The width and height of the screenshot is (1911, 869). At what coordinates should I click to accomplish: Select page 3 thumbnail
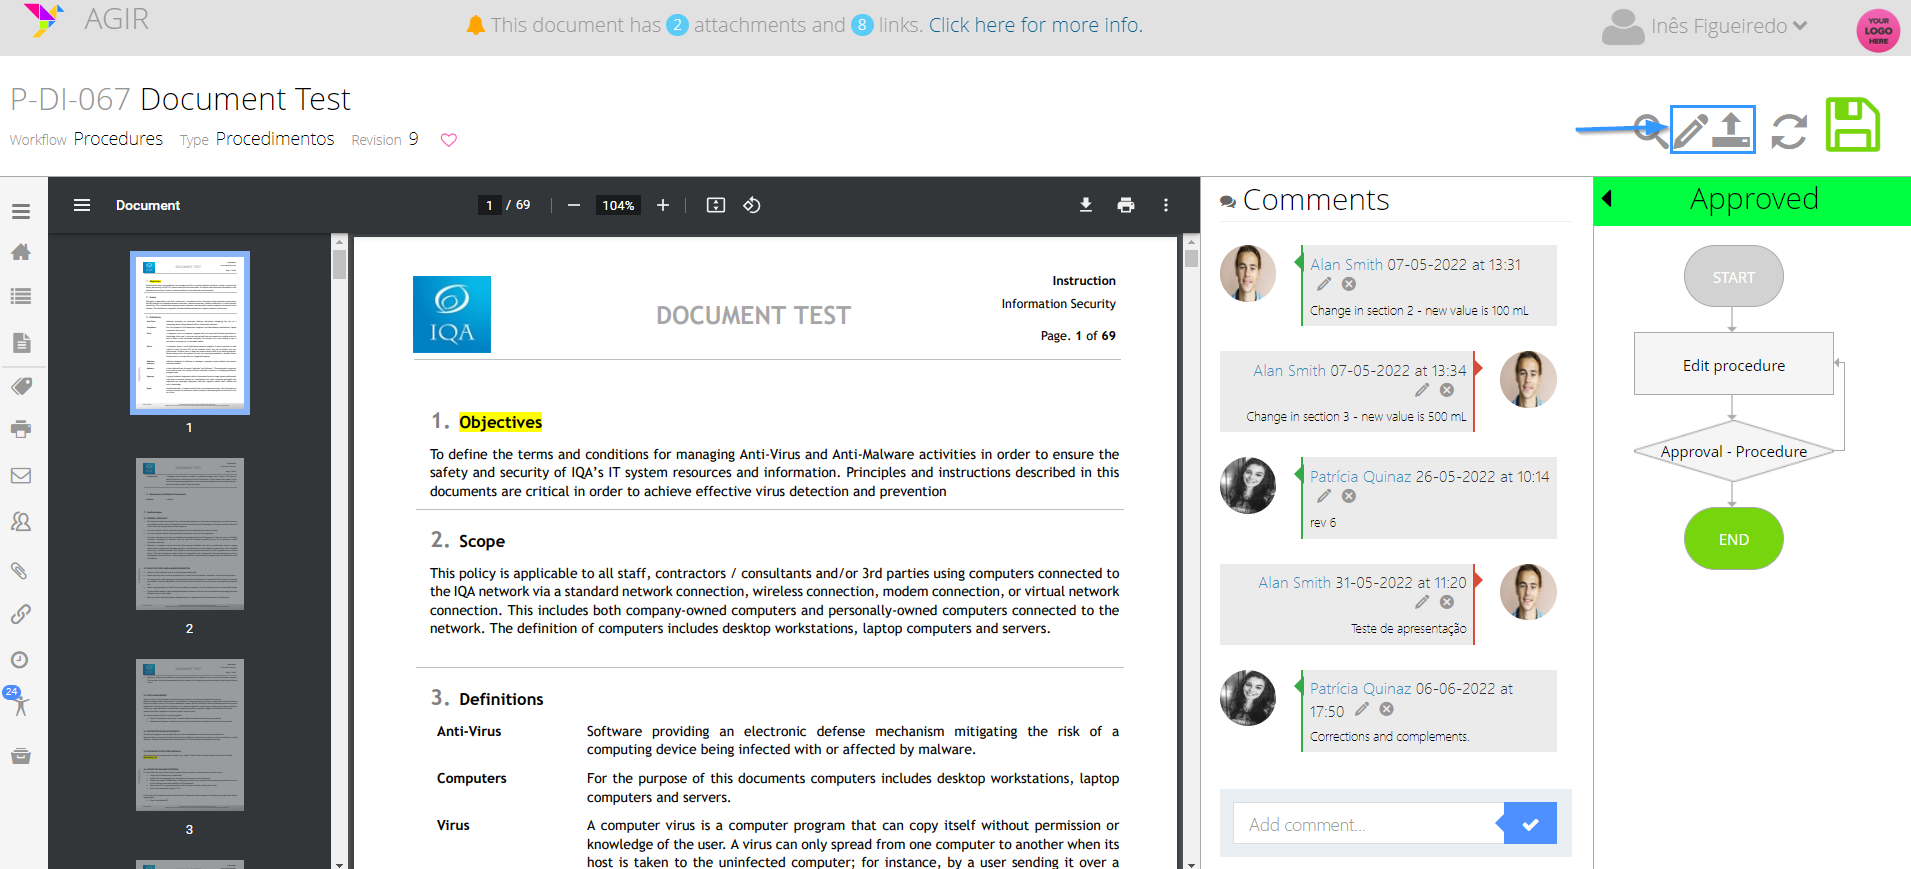click(x=190, y=735)
